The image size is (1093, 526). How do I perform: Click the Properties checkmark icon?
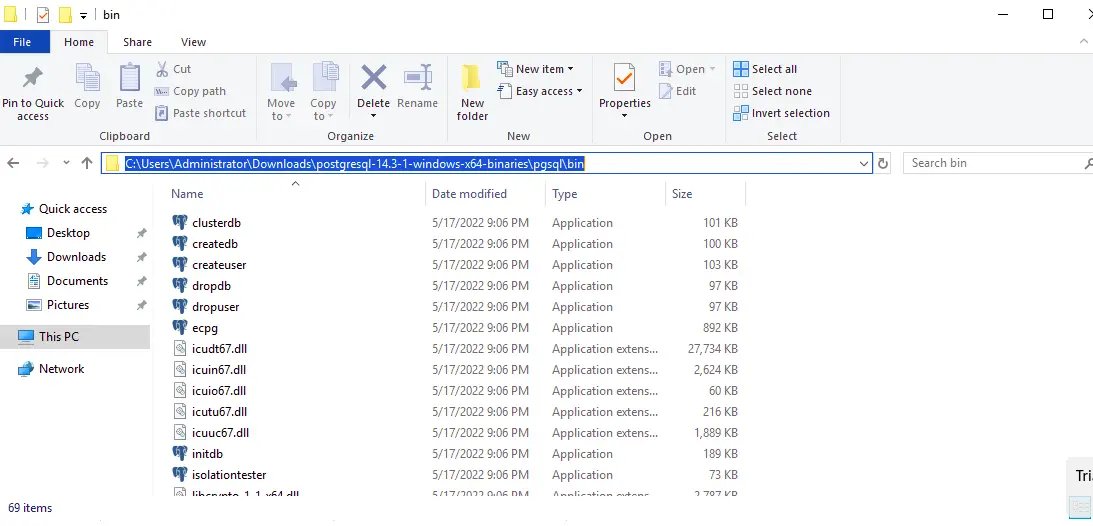[625, 77]
